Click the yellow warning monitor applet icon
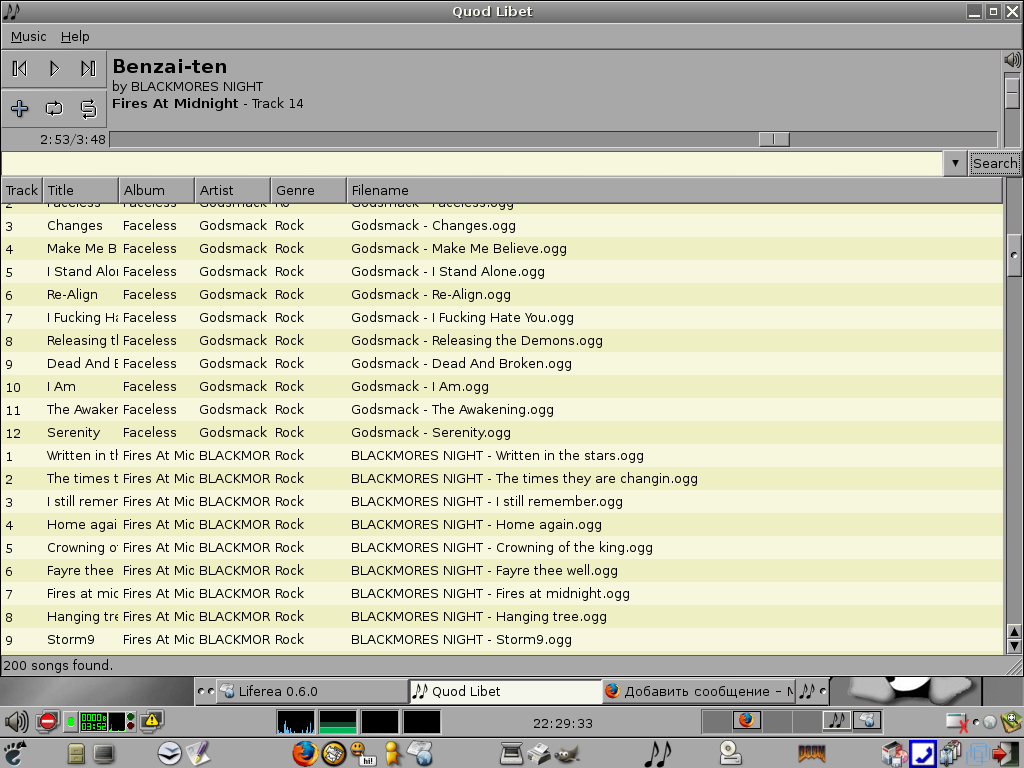Viewport: 1024px width, 768px height. (152, 721)
